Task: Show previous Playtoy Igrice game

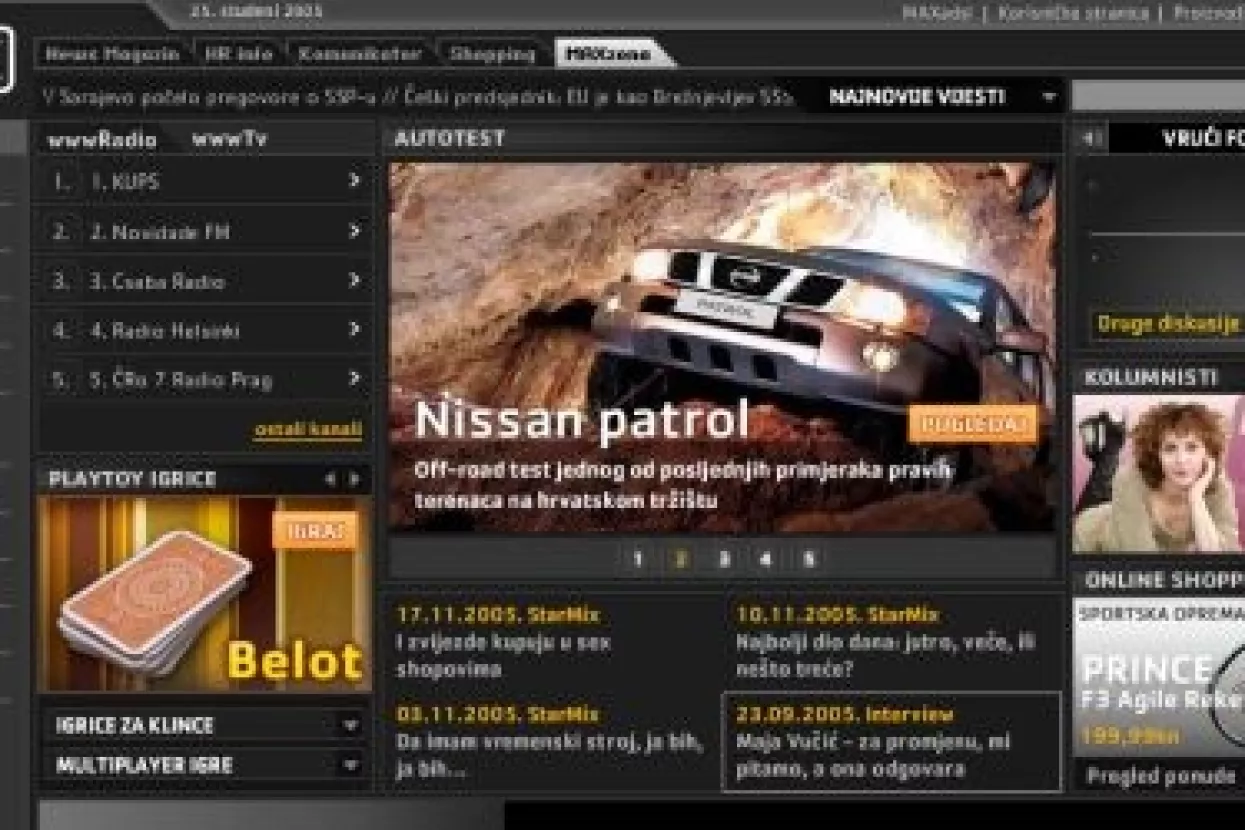Action: click(x=330, y=479)
